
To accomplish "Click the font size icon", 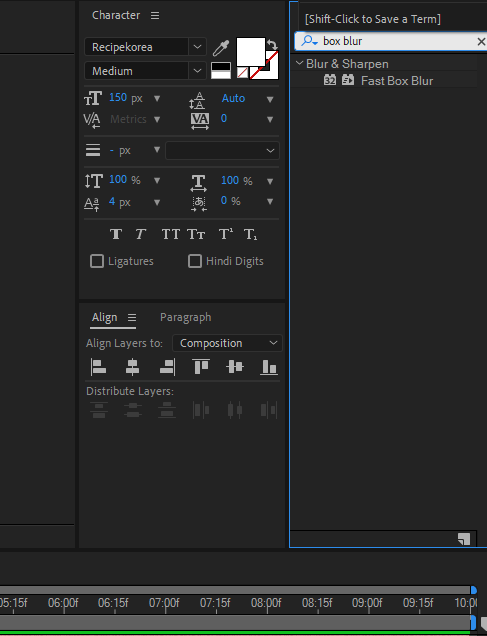I will click(93, 98).
